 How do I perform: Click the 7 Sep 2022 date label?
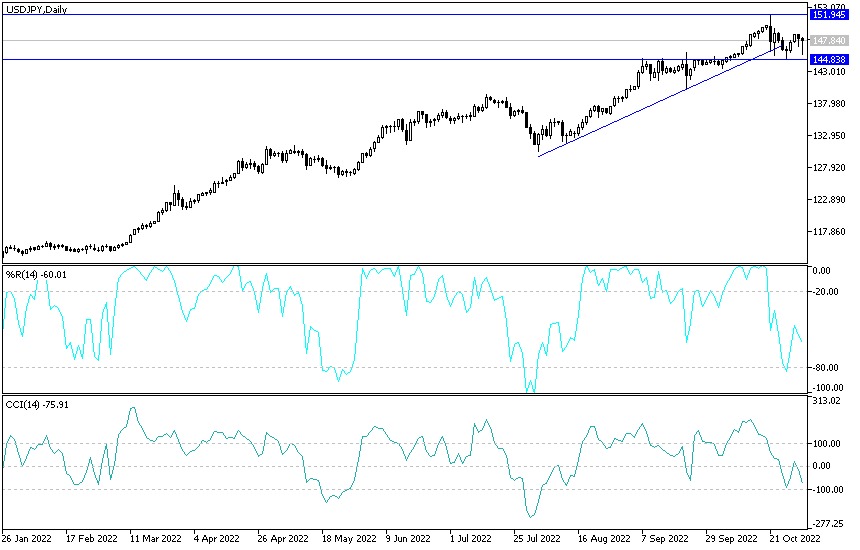665,538
